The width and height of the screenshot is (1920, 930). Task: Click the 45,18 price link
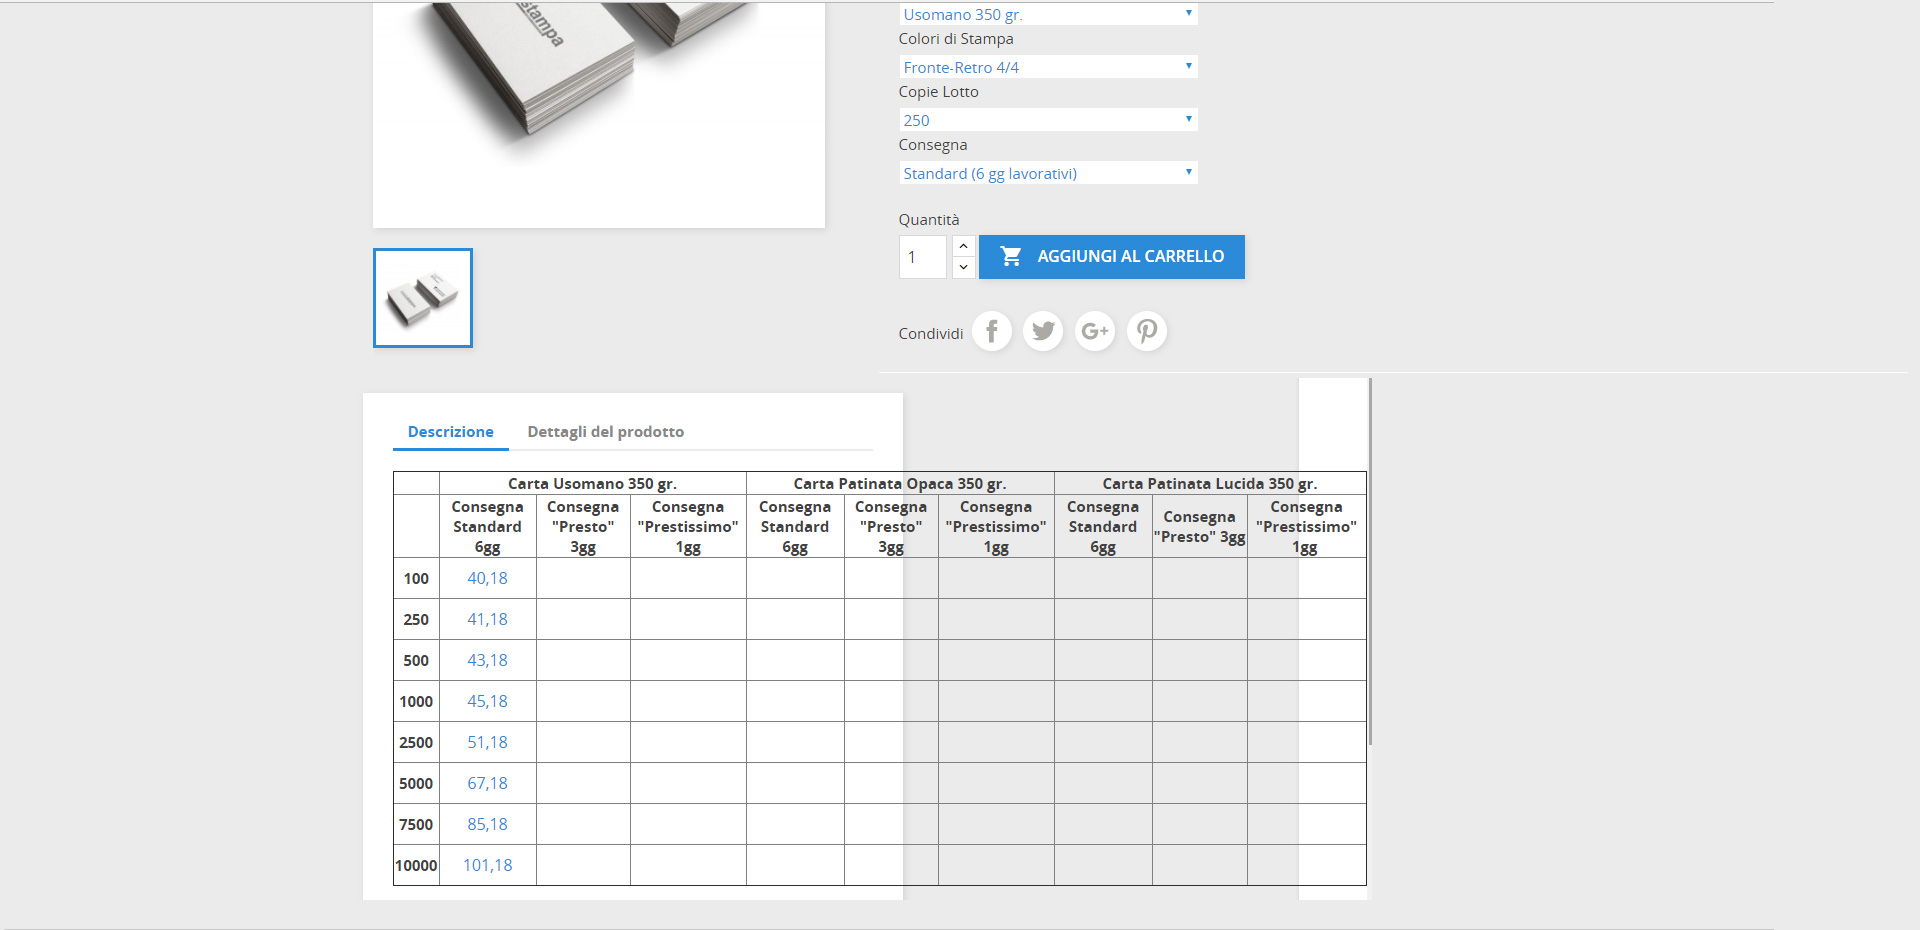tap(487, 701)
